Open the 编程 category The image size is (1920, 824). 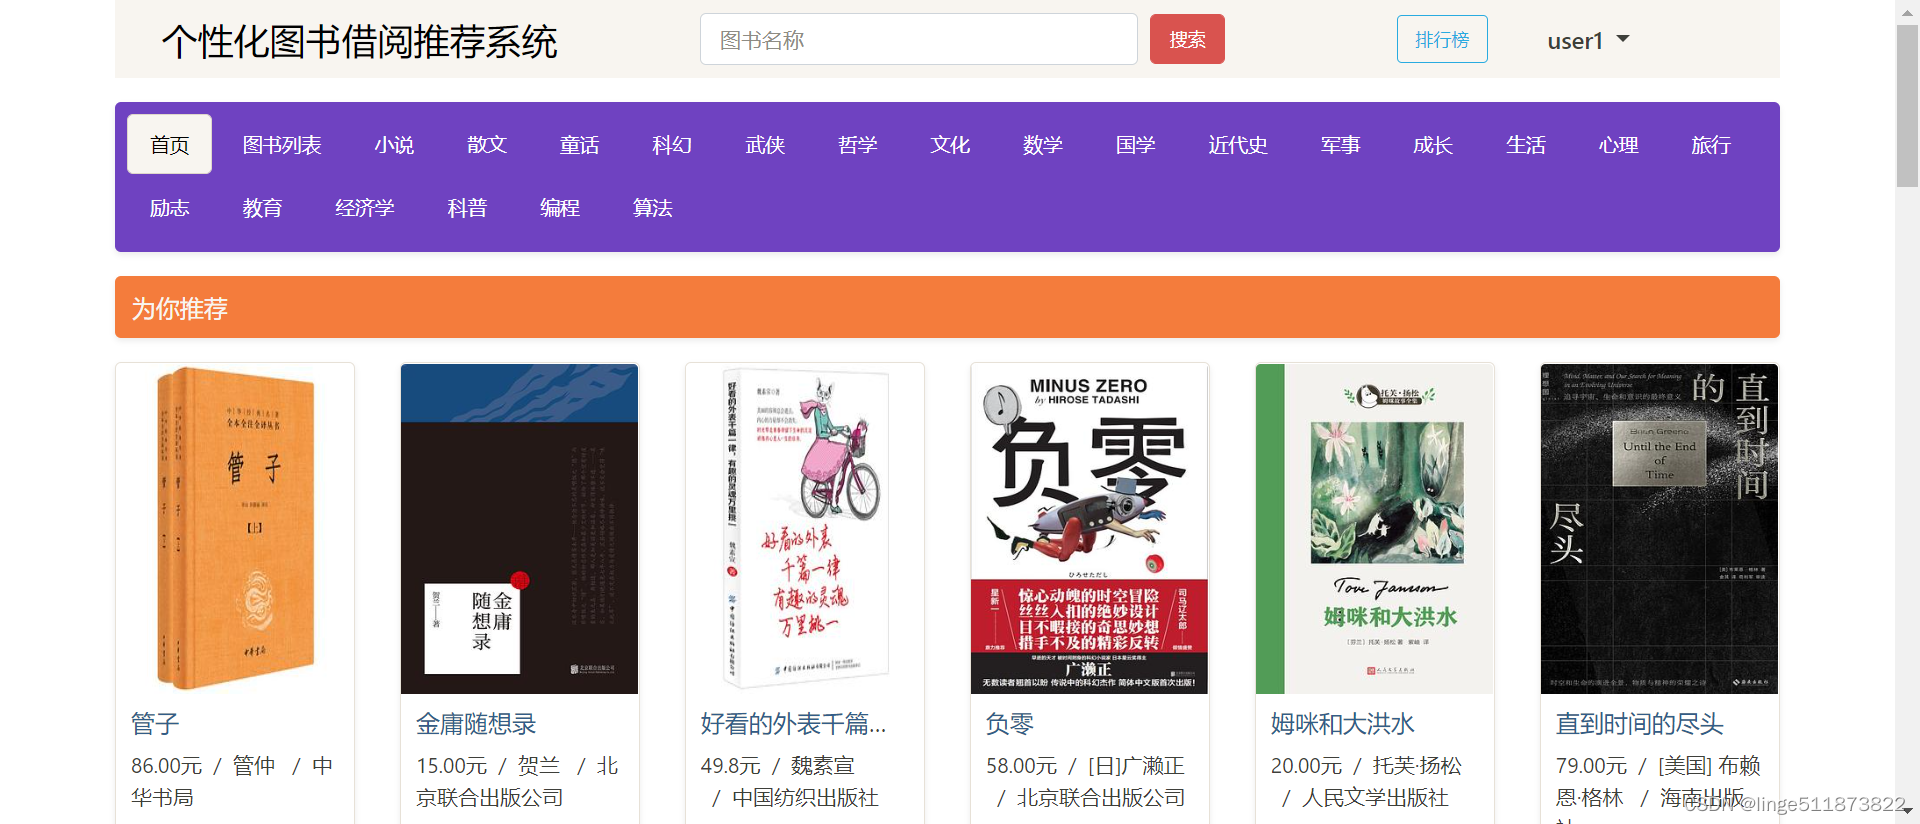point(560,208)
